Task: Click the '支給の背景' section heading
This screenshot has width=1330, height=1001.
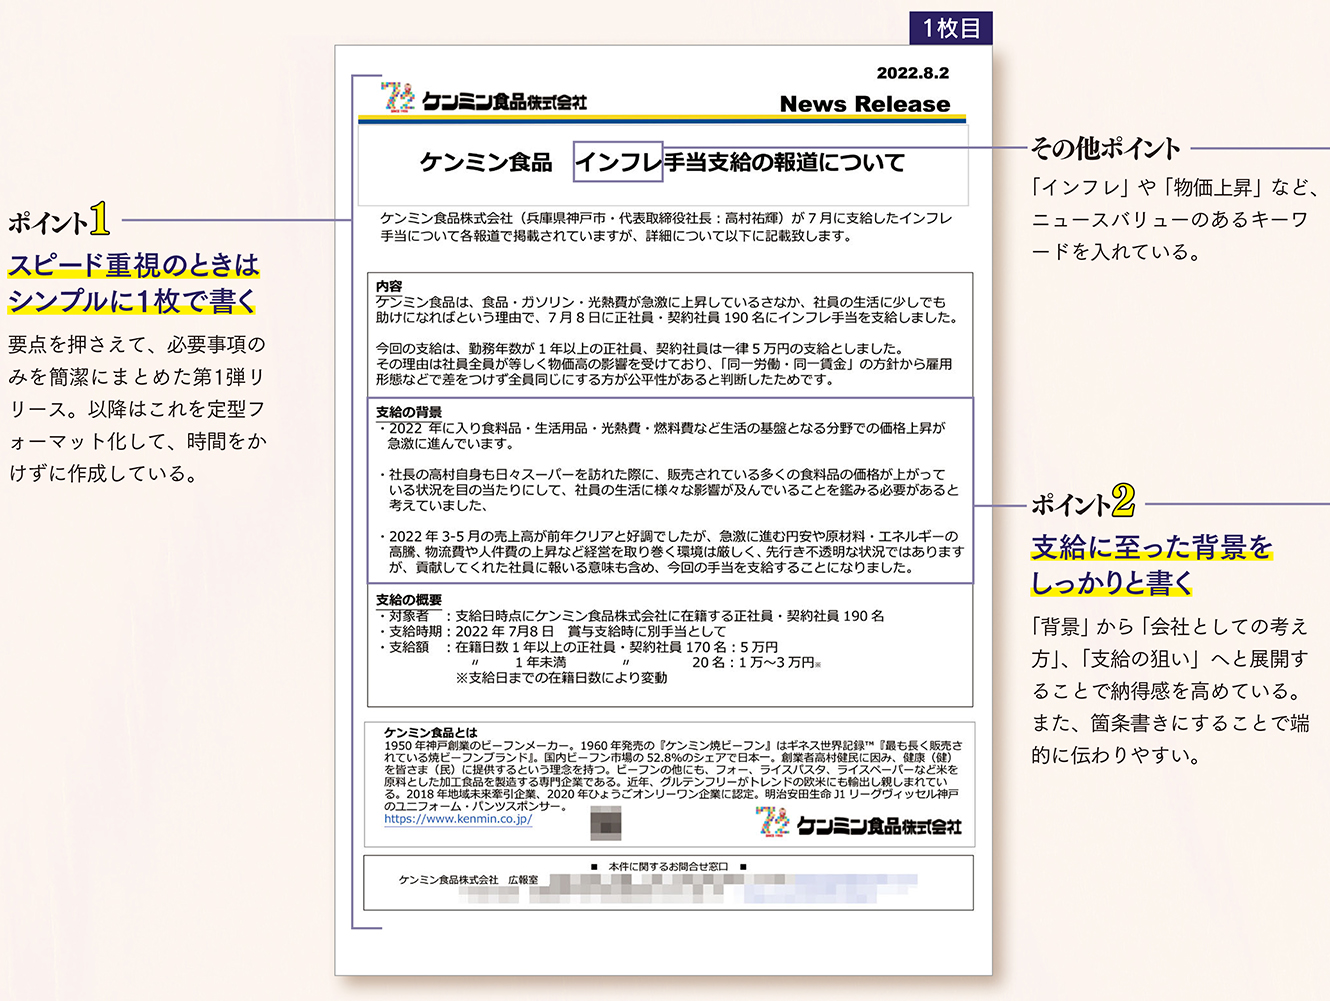Action: click(409, 412)
